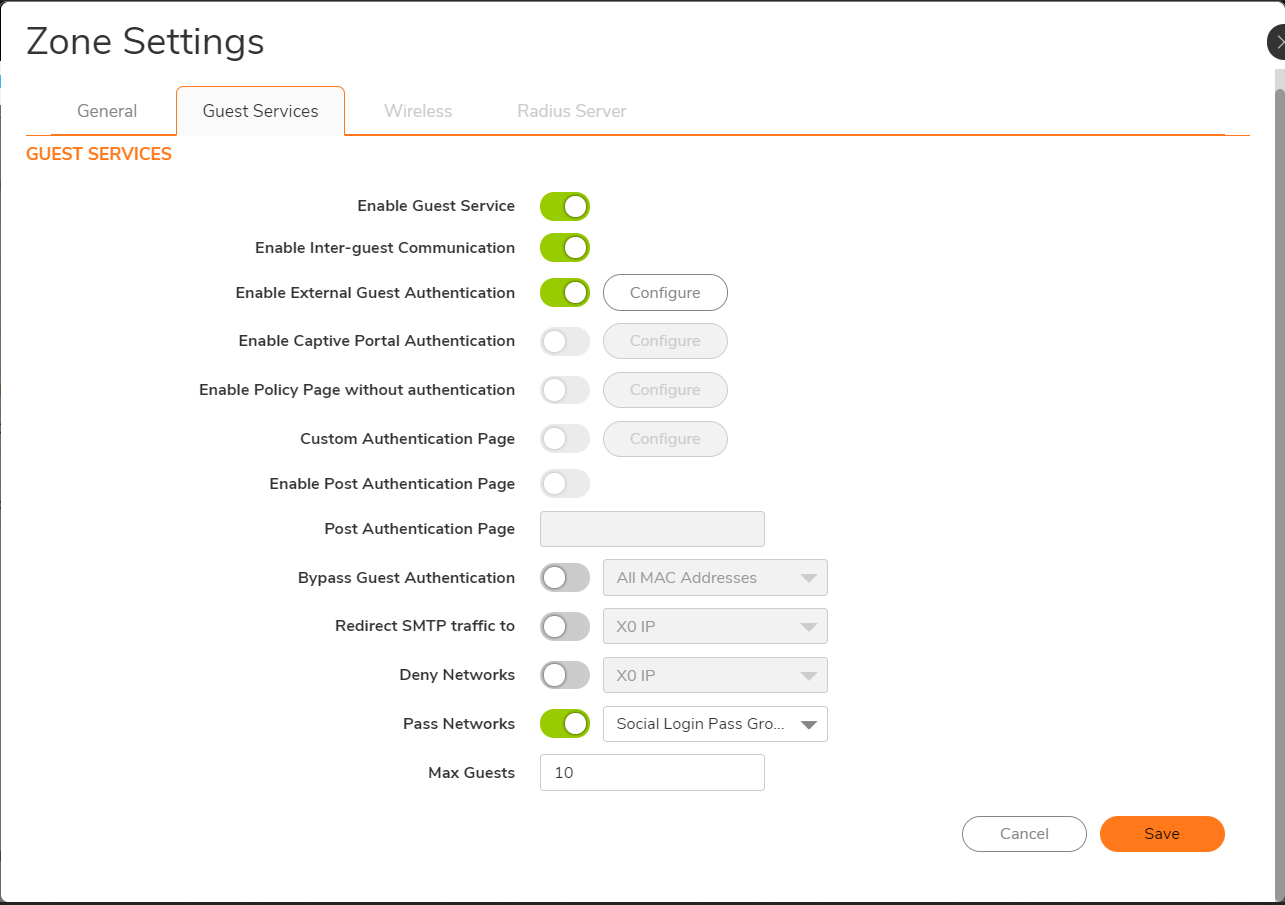The width and height of the screenshot is (1285, 905).
Task: Expand the All MAC Addresses dropdown
Action: (x=715, y=578)
